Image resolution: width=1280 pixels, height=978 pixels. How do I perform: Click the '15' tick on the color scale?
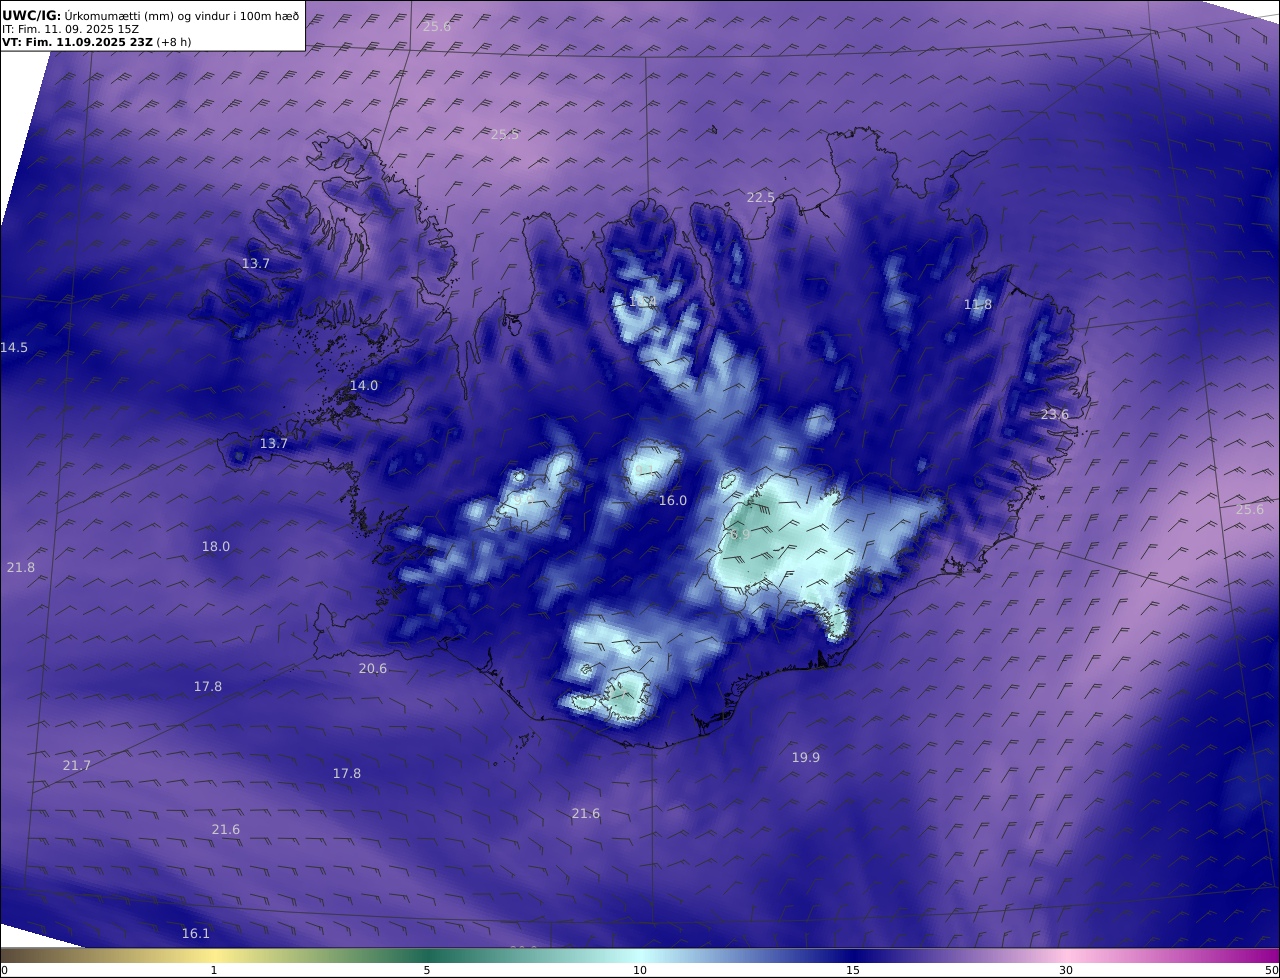pos(853,970)
